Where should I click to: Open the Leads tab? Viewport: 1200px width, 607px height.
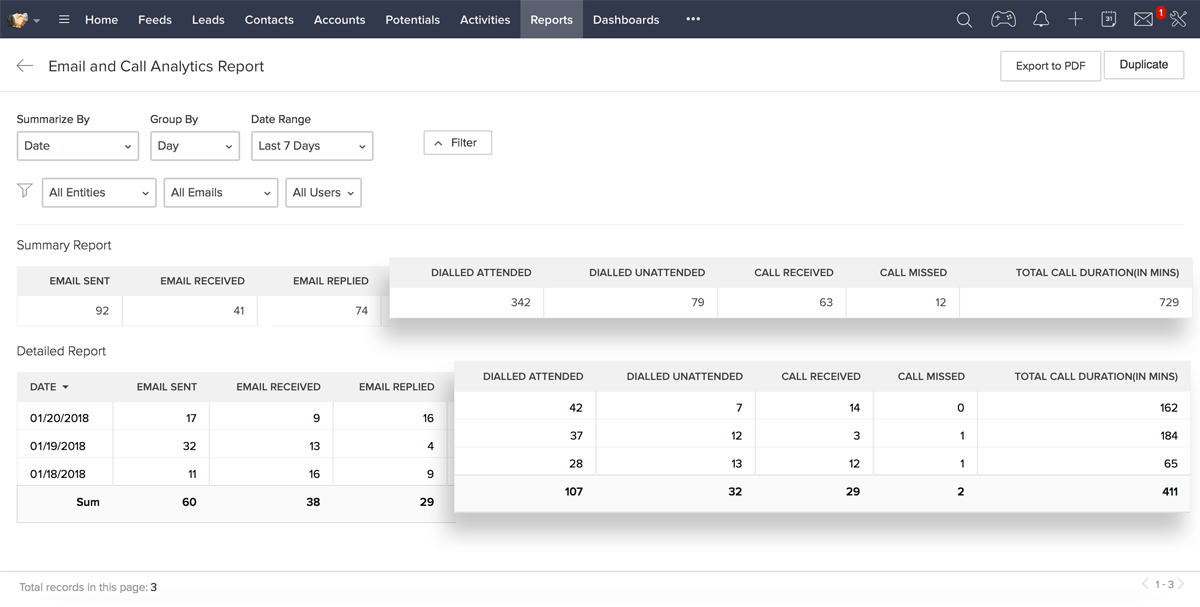208,19
